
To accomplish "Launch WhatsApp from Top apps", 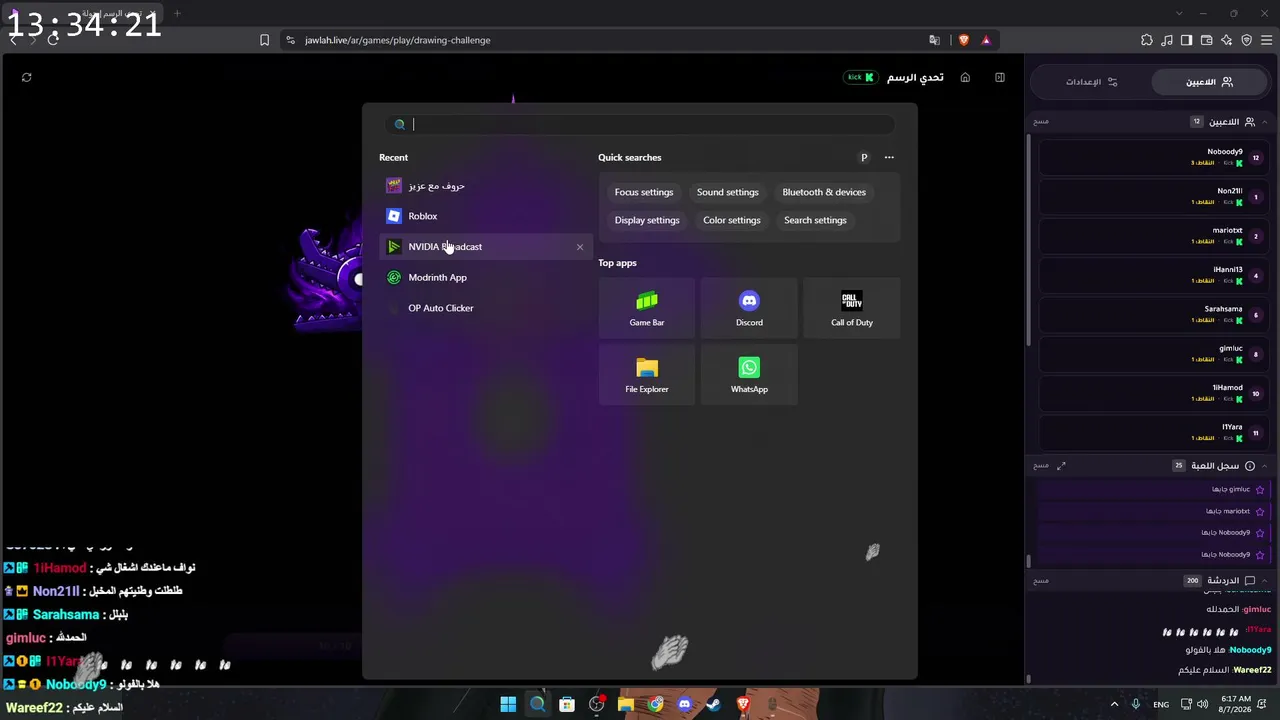I will tap(749, 375).
